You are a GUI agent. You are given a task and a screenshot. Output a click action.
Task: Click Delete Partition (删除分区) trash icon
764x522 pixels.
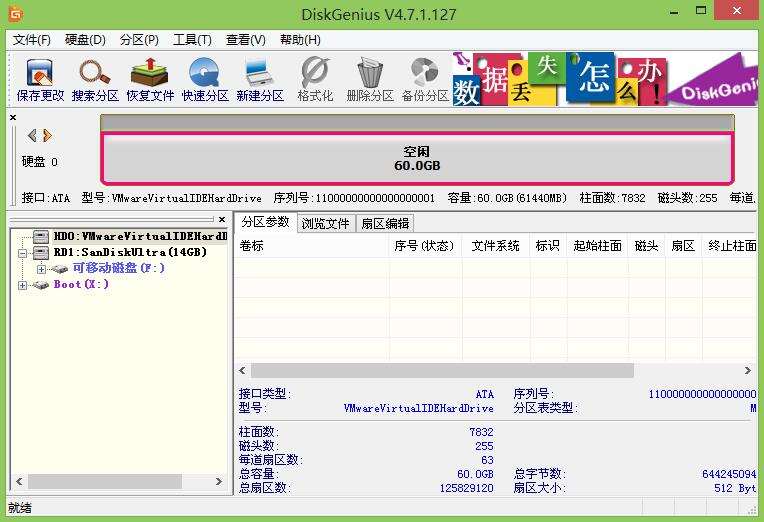(x=370, y=79)
